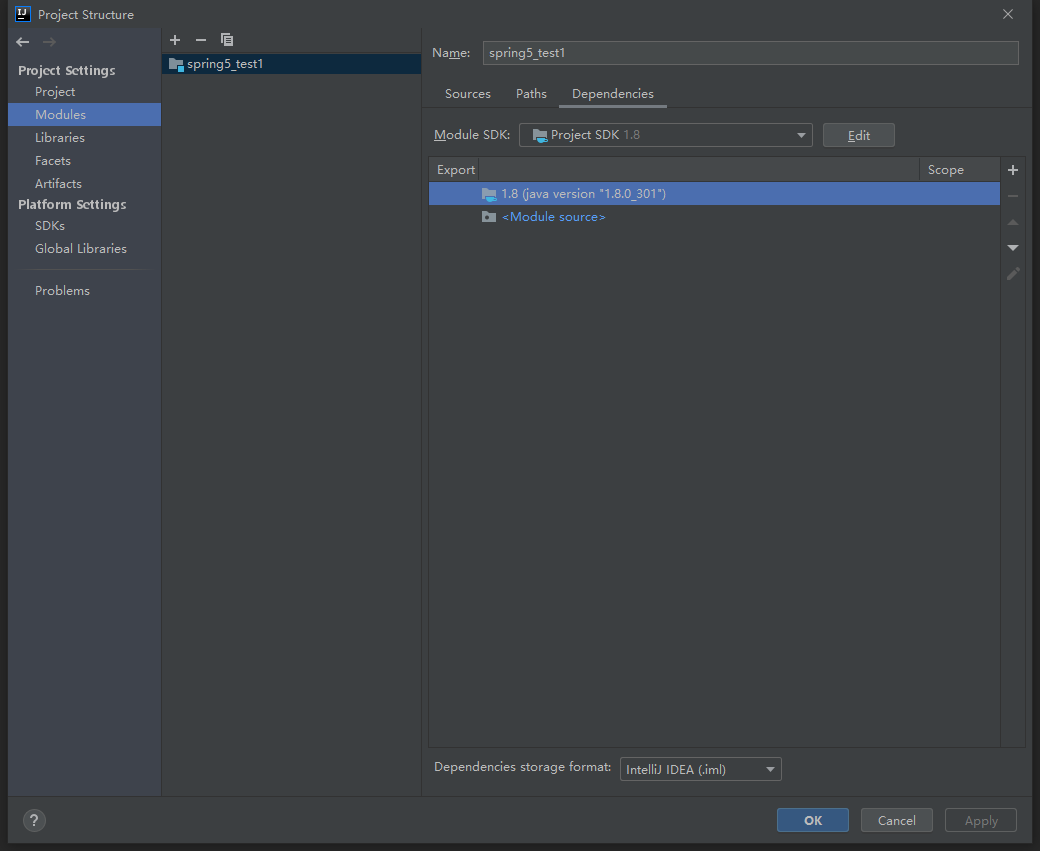Screen dimensions: 1040x851
Task: Add a dependency with plus icon
Action: coord(1013,170)
